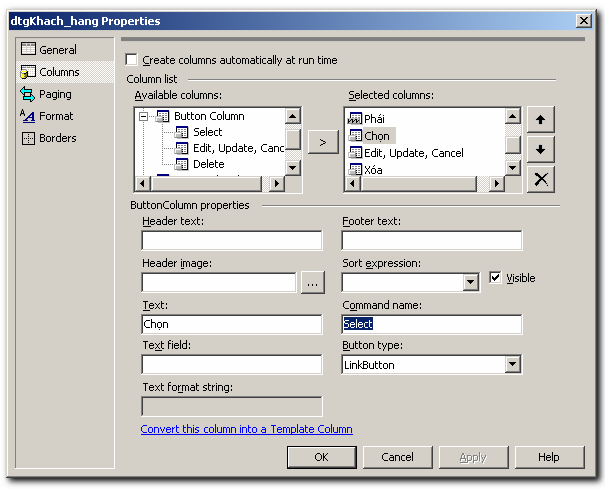Screen dimensions: 605x489
Task: Browse for header image with ellipsis button
Action: 313,283
